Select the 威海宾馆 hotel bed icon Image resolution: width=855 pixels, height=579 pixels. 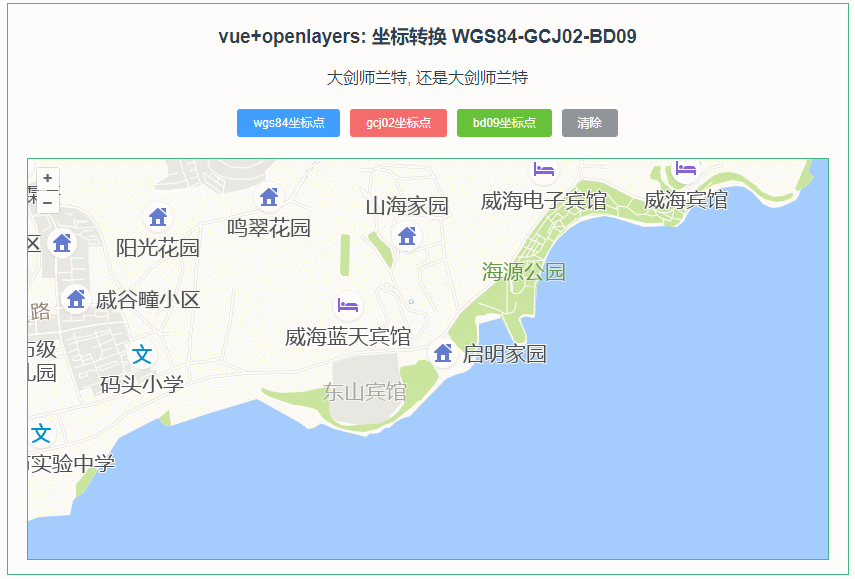click(684, 170)
